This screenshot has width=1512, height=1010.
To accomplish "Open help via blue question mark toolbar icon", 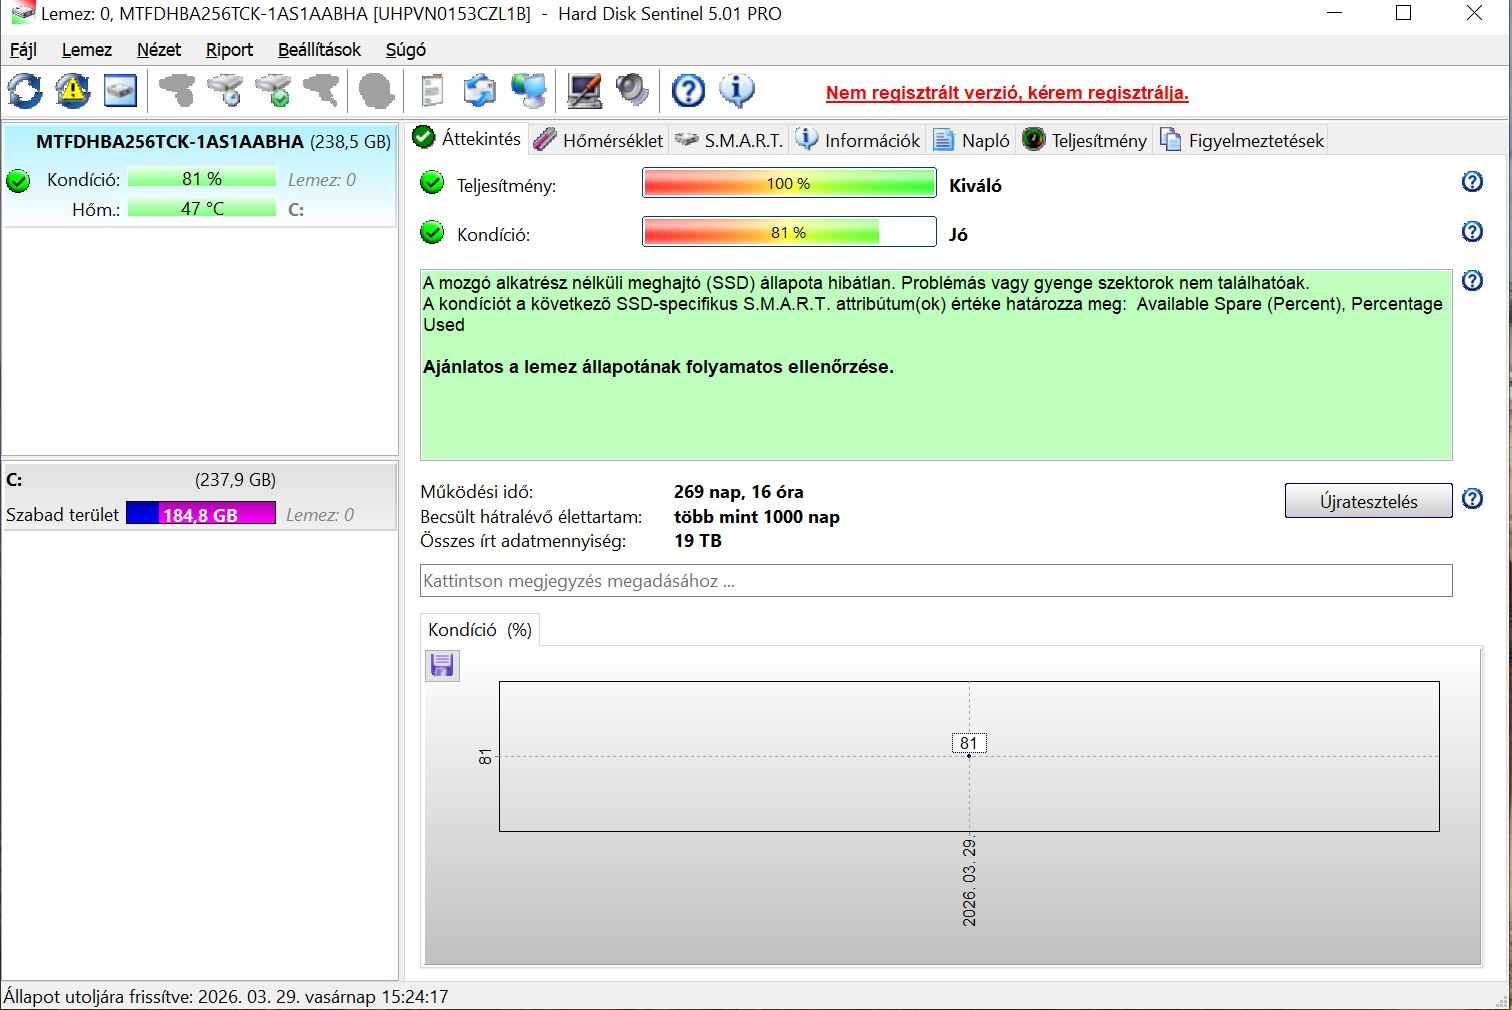I will [688, 91].
